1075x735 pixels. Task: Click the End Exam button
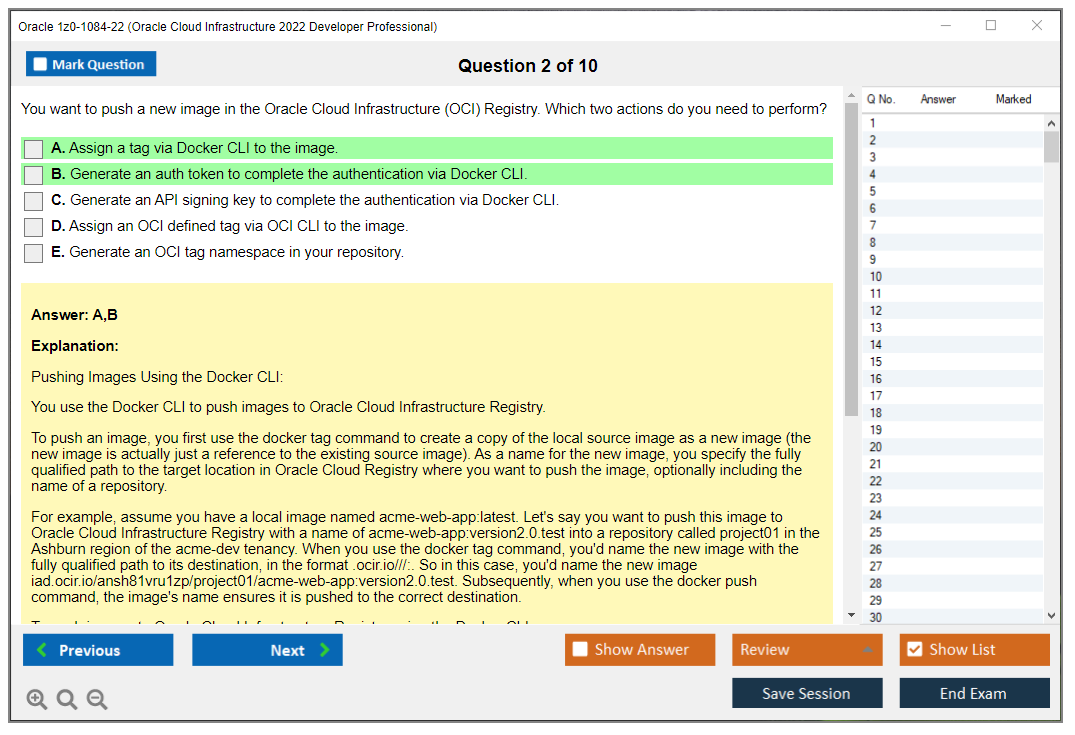coord(974,693)
